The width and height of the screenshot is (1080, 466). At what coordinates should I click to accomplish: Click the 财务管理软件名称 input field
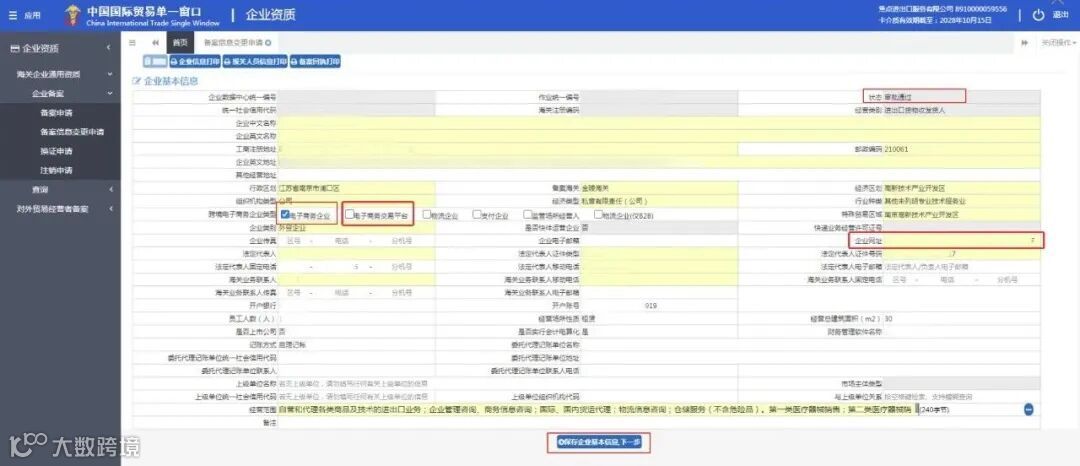coord(962,332)
